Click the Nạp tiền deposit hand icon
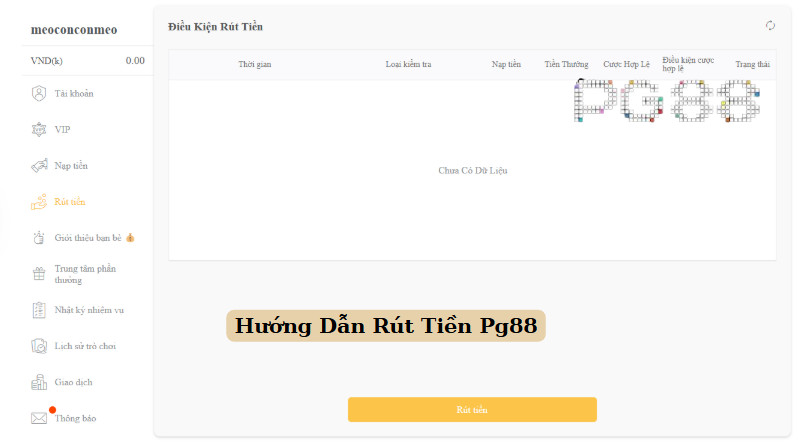 click(39, 166)
